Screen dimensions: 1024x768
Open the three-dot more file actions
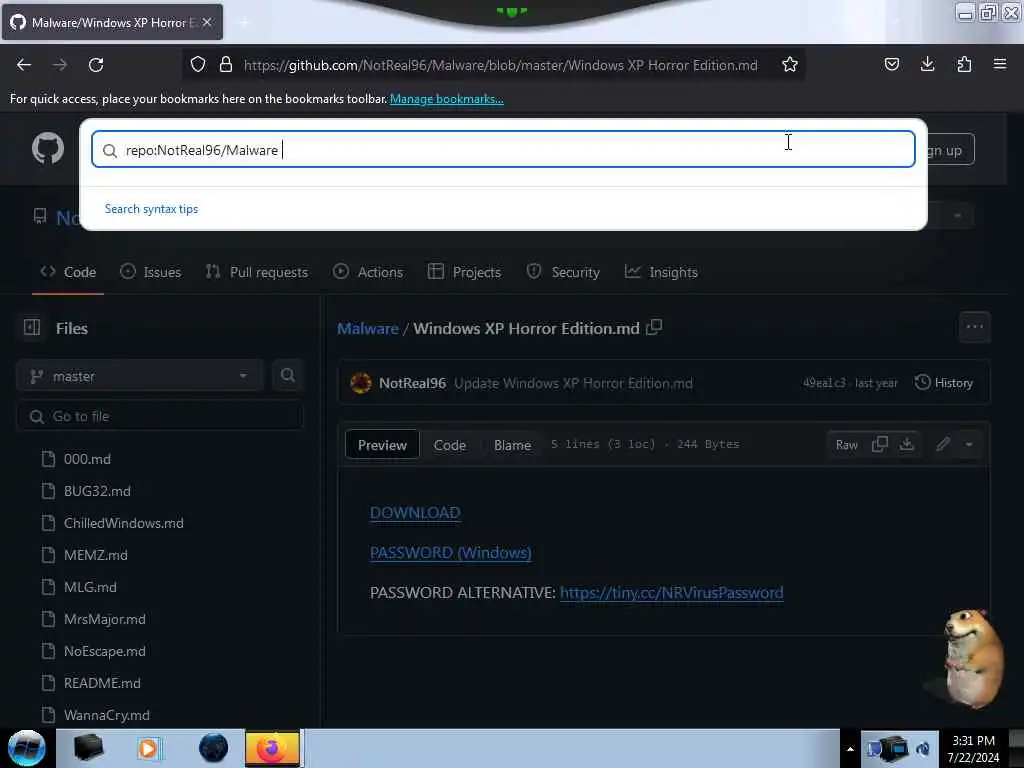pyautogui.click(x=974, y=327)
